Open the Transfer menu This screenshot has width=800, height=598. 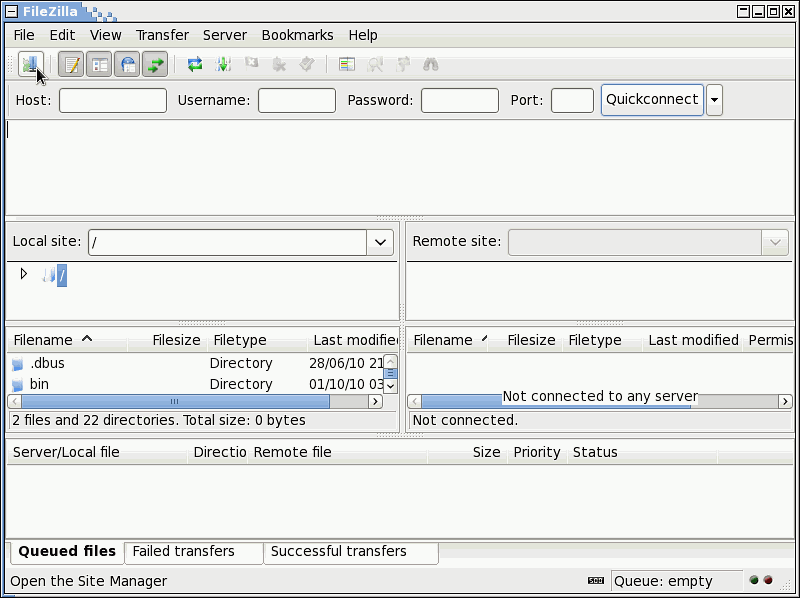(x=162, y=35)
